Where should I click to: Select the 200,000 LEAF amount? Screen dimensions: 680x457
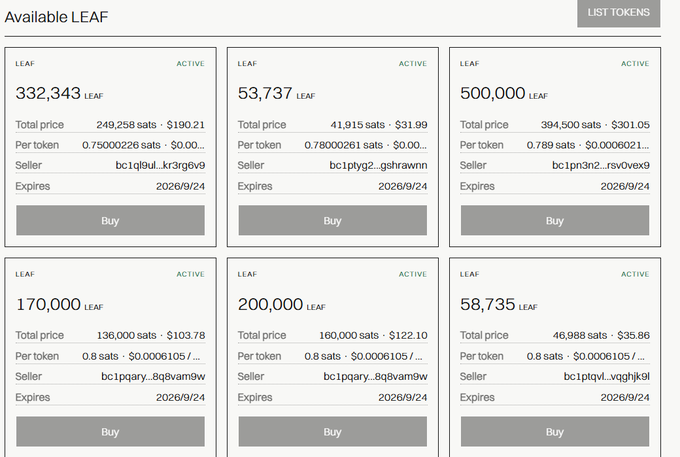[281, 304]
